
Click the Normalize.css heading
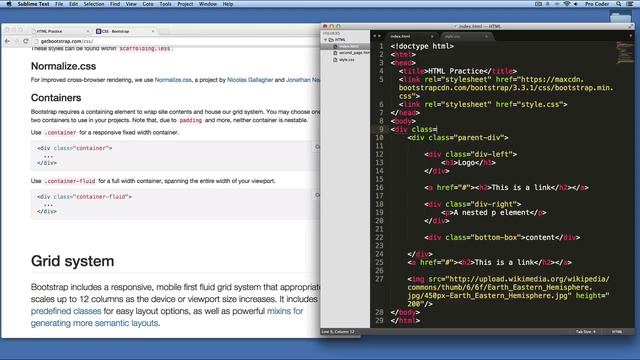tap(63, 66)
